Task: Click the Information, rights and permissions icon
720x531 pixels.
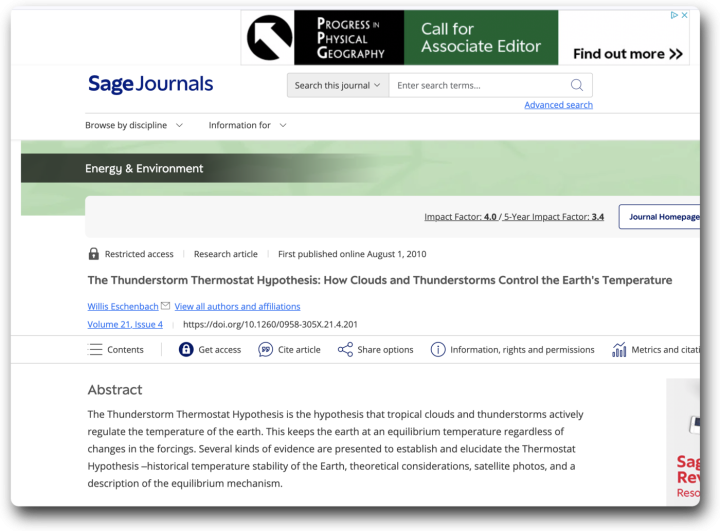Action: point(438,349)
